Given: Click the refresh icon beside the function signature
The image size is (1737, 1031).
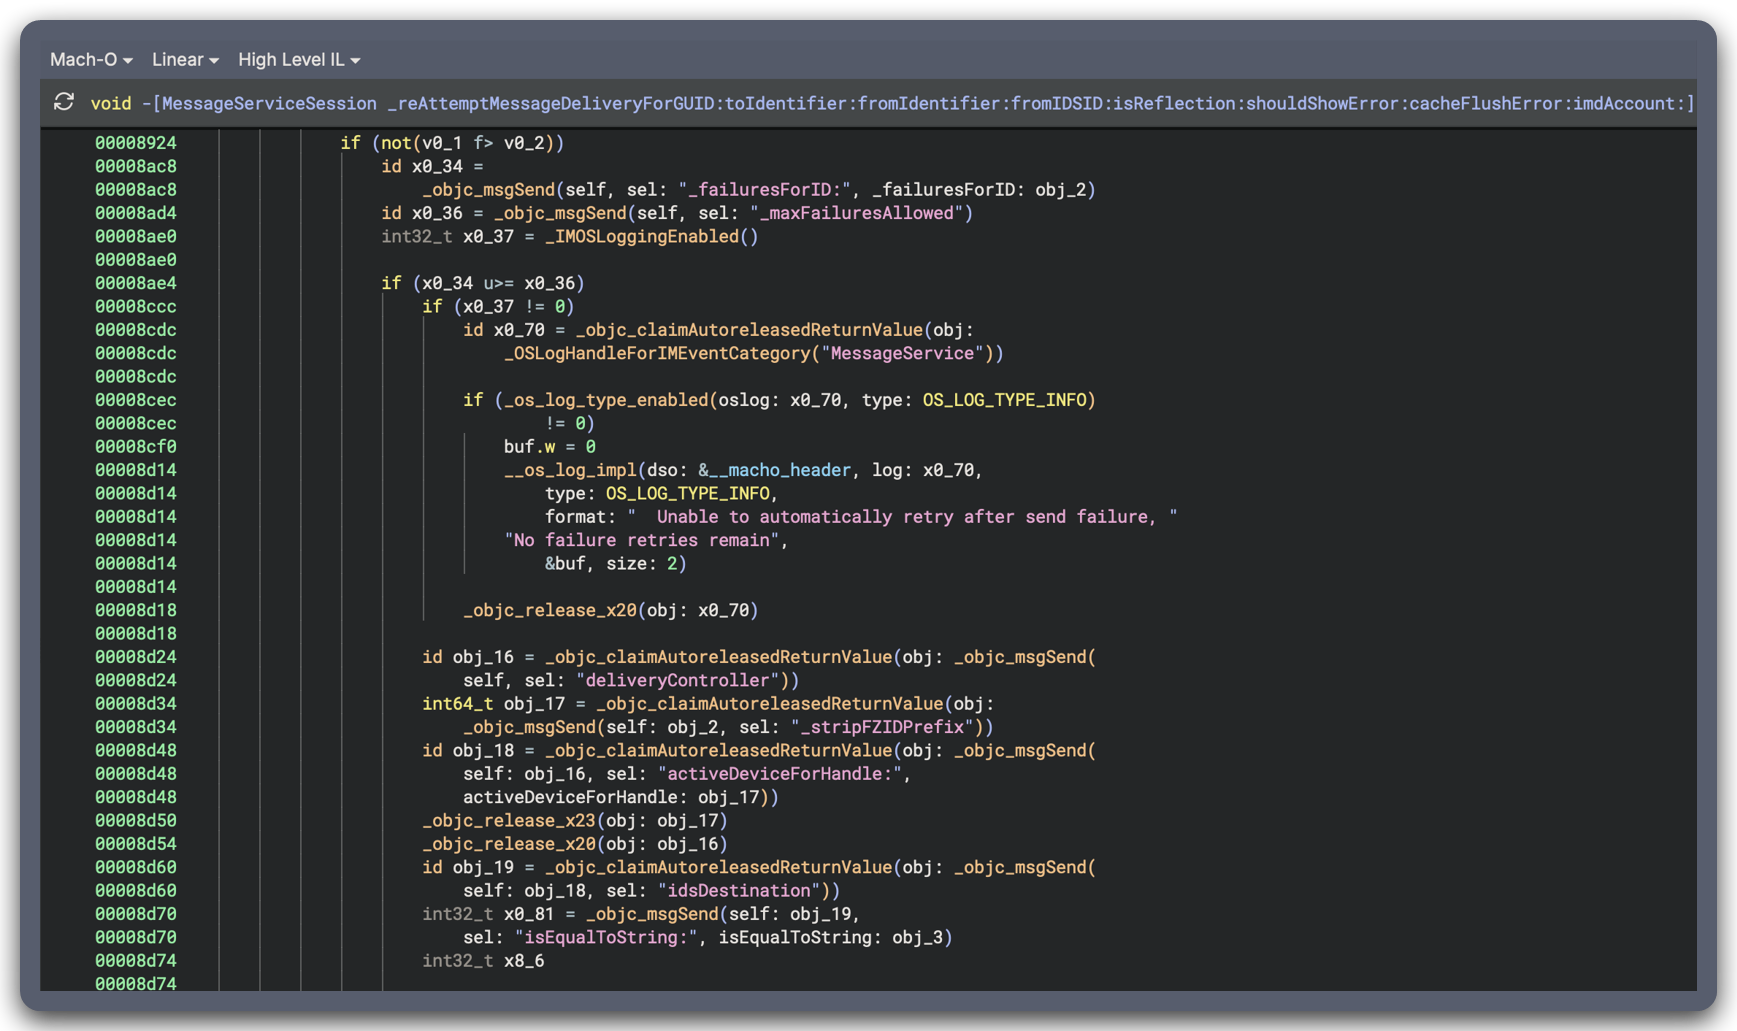Looking at the screenshot, I should 64,102.
